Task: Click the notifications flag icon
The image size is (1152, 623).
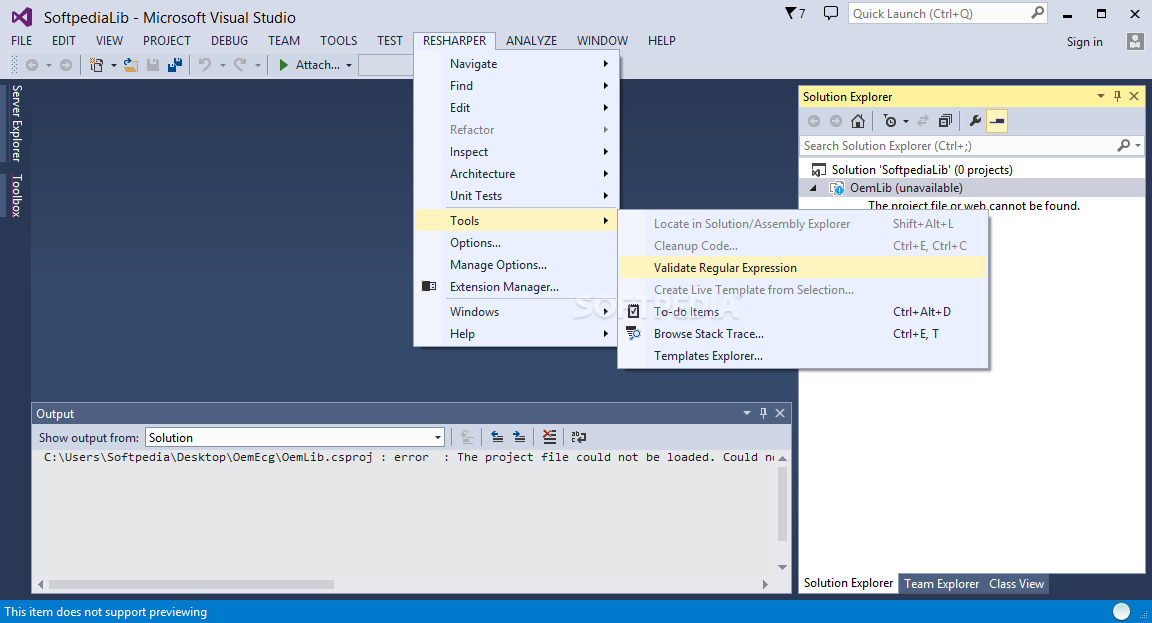Action: pos(795,13)
